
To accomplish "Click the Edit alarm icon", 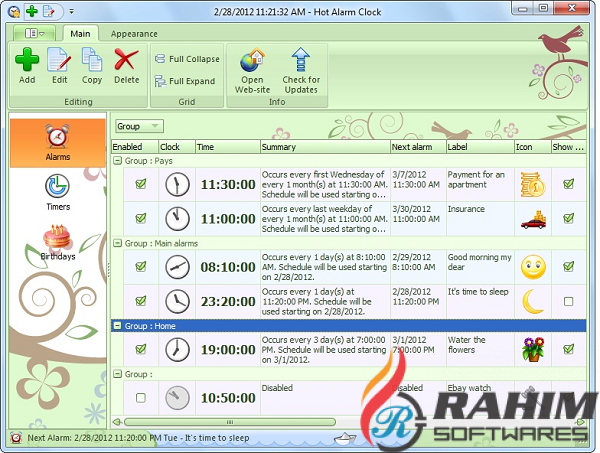I will coord(59,62).
